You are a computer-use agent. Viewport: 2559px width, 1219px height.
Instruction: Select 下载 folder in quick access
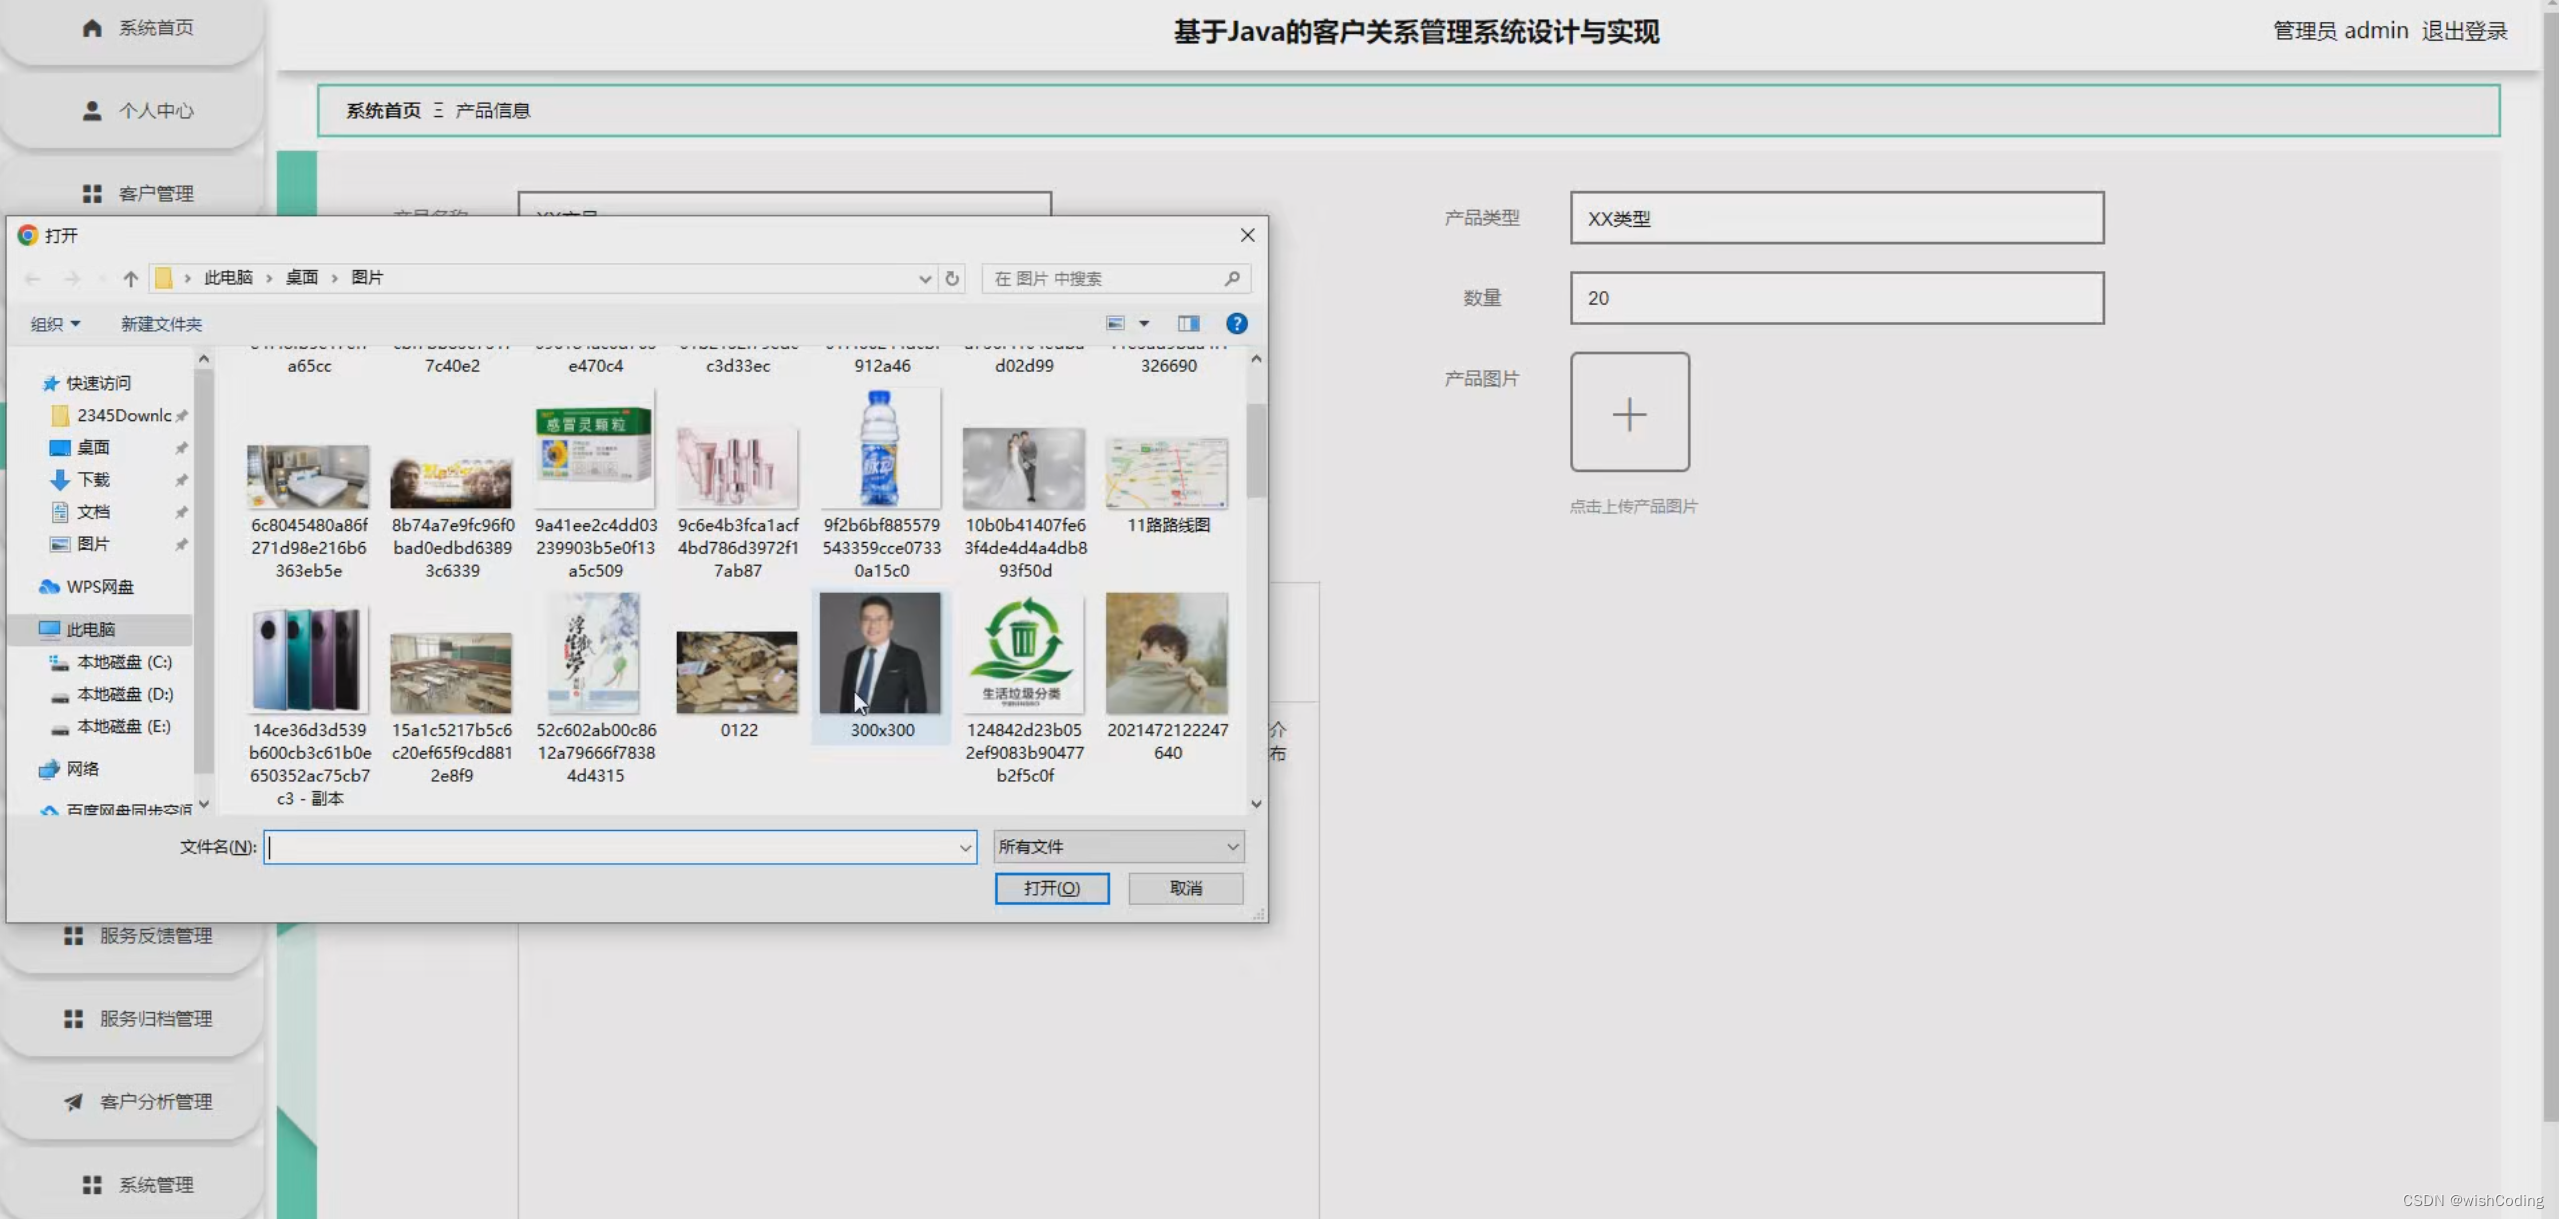pos(93,480)
